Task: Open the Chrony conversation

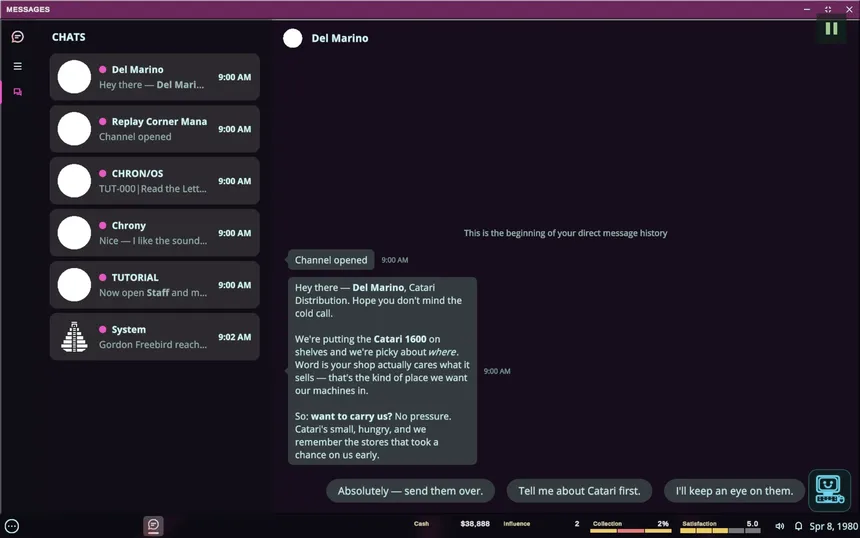Action: [155, 233]
